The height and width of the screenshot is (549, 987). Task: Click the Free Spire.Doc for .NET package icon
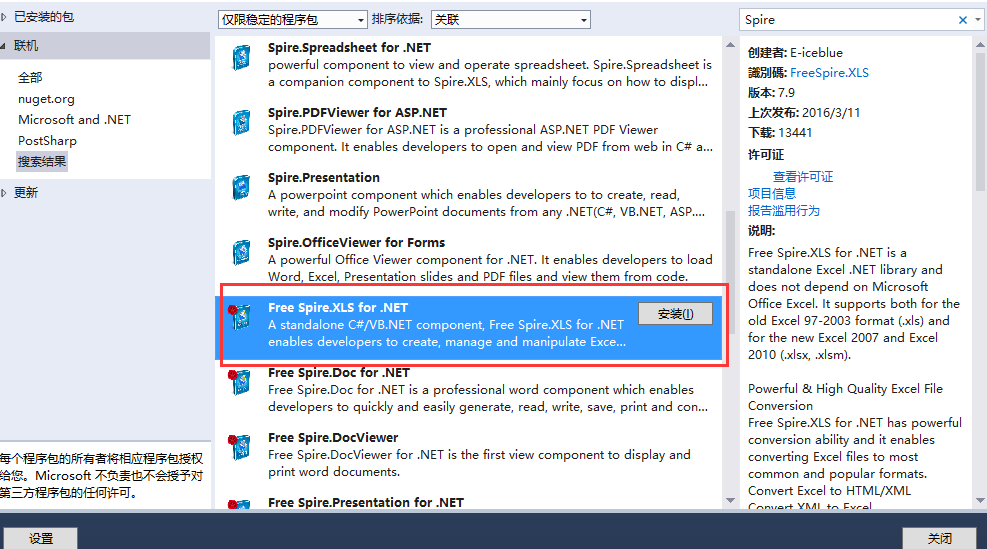click(240, 382)
